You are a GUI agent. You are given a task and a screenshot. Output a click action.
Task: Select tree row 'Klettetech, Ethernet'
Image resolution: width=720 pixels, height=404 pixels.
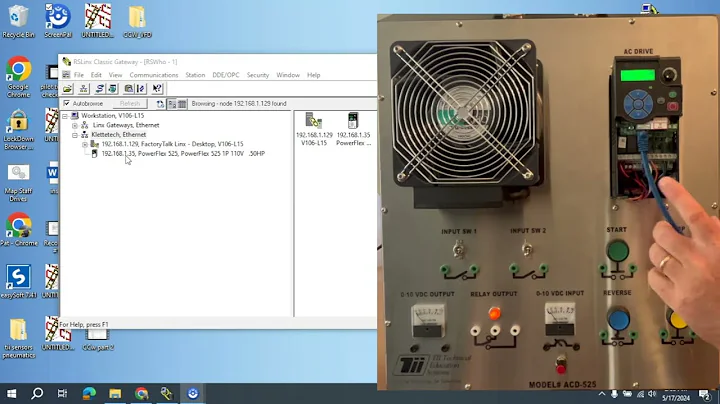[x=118, y=135]
